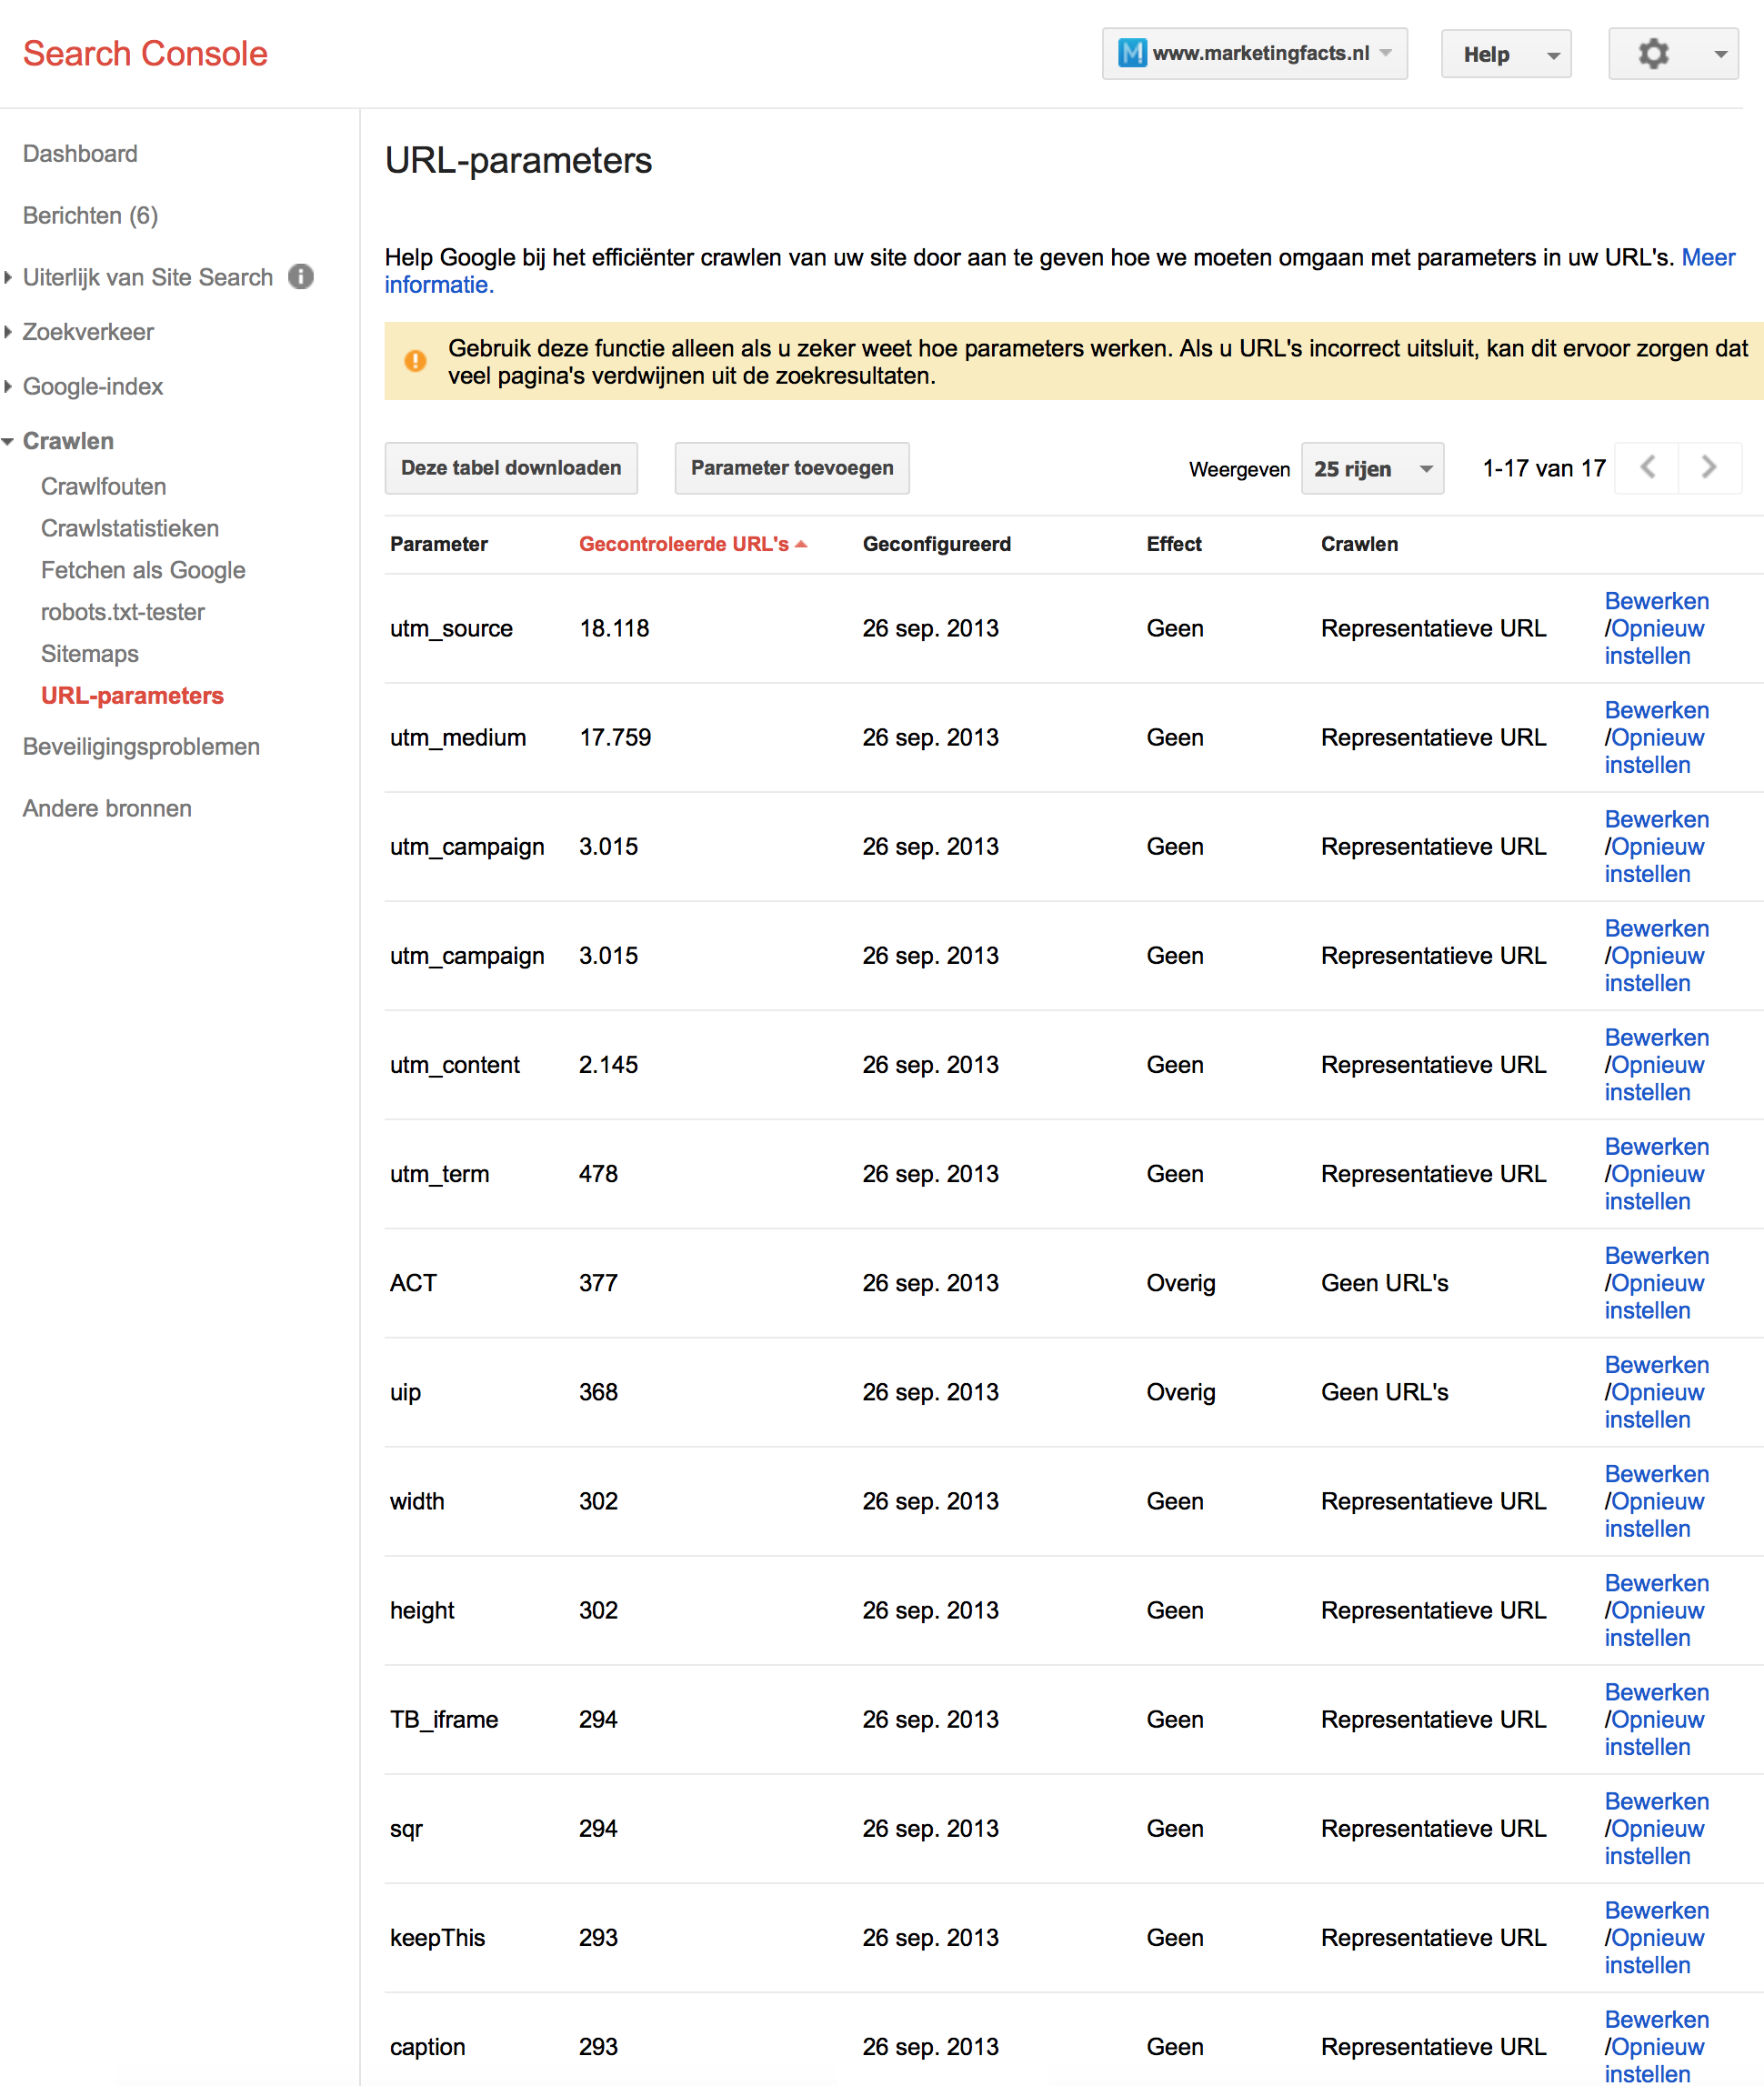Go to previous page arrow
Viewport: 1764px width, 2086px height.
click(x=1647, y=467)
